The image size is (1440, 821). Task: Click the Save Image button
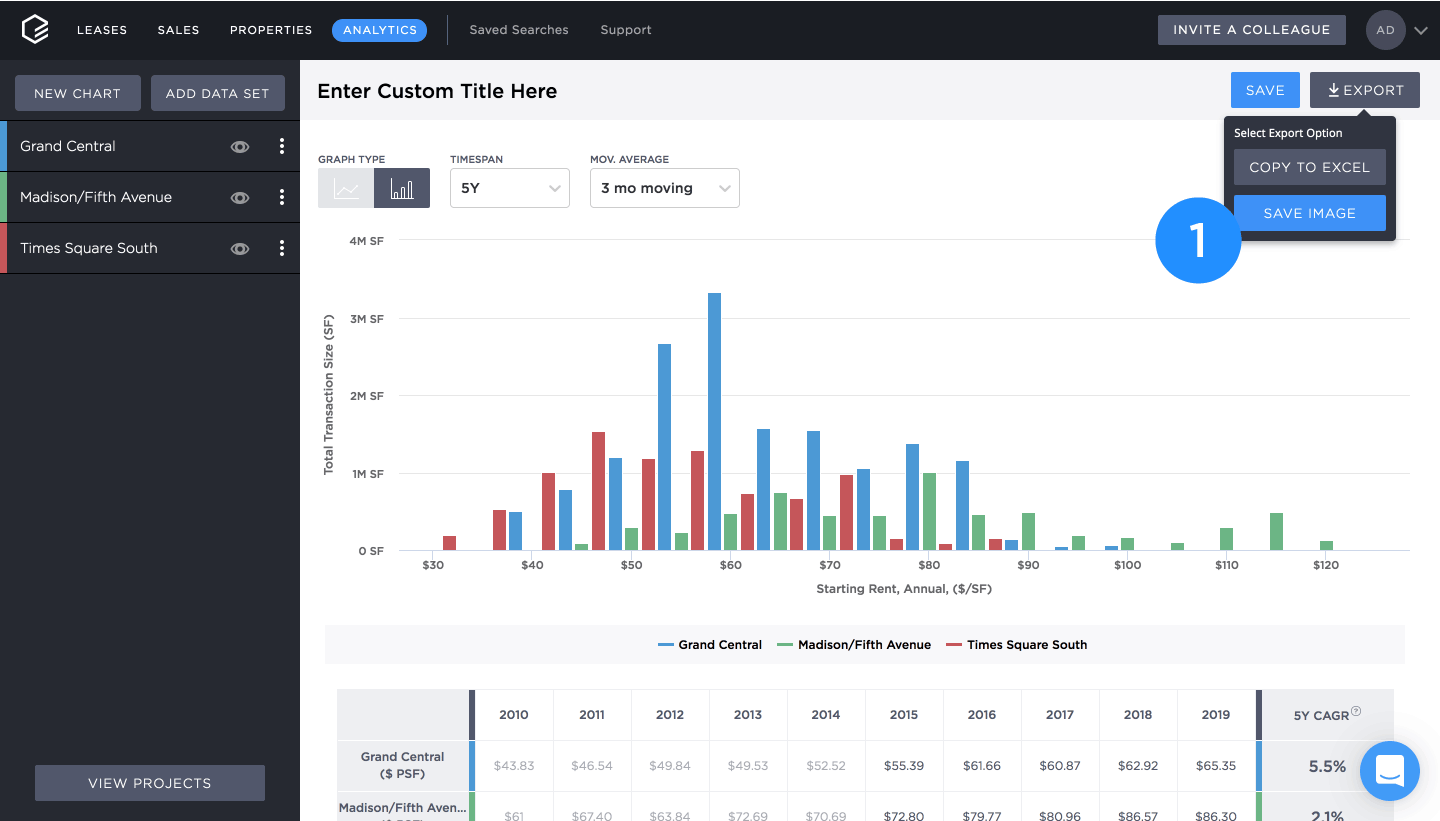[1309, 212]
